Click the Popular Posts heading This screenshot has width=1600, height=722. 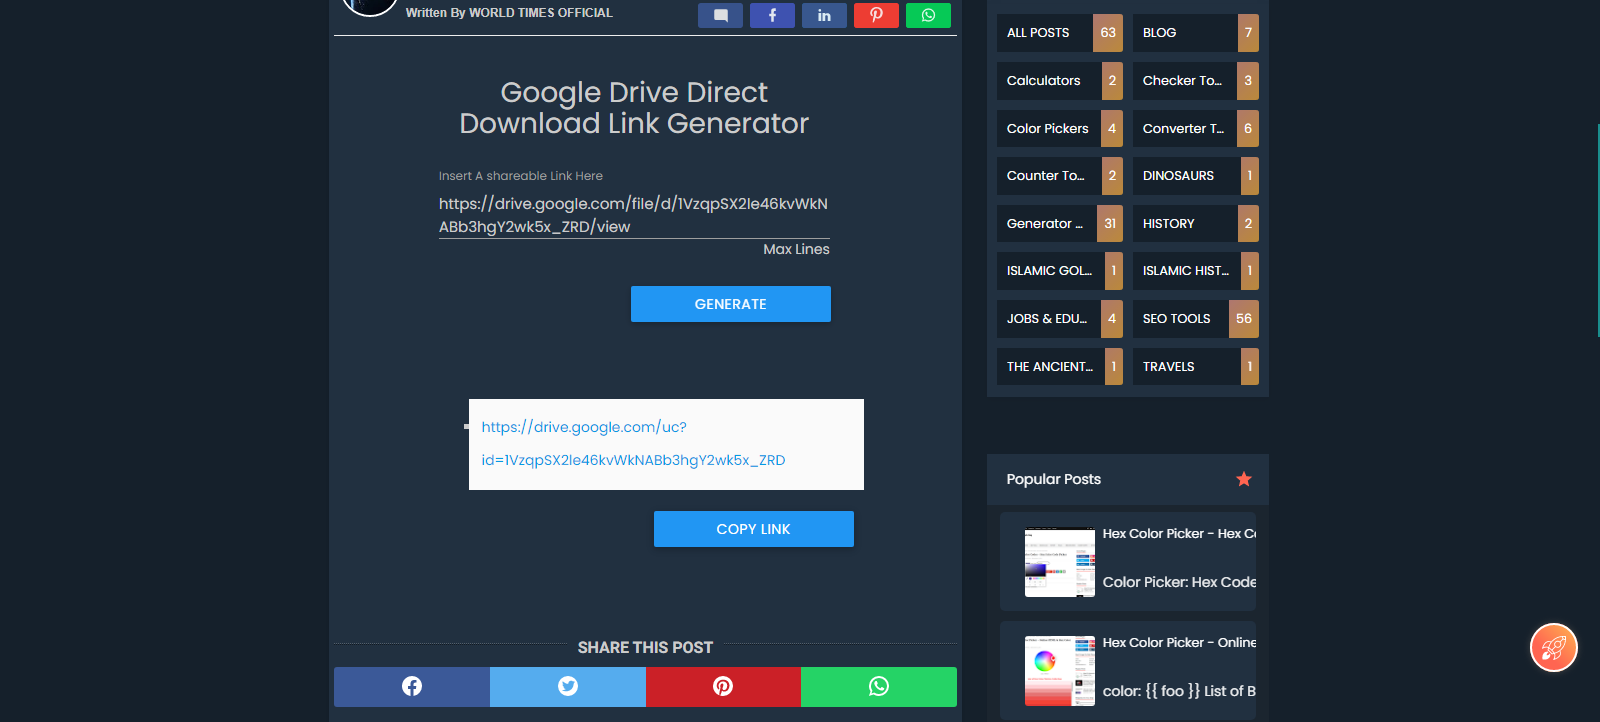pyautogui.click(x=1054, y=479)
